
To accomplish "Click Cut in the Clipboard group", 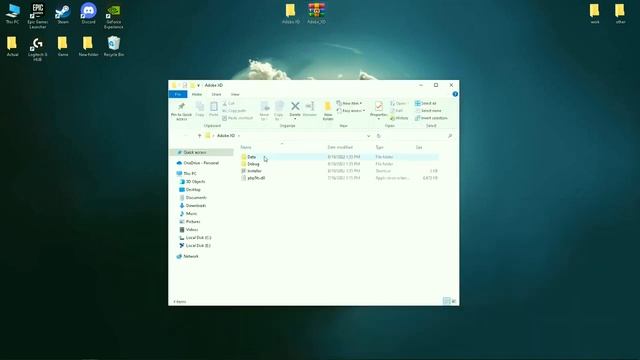I will click(x=229, y=104).
